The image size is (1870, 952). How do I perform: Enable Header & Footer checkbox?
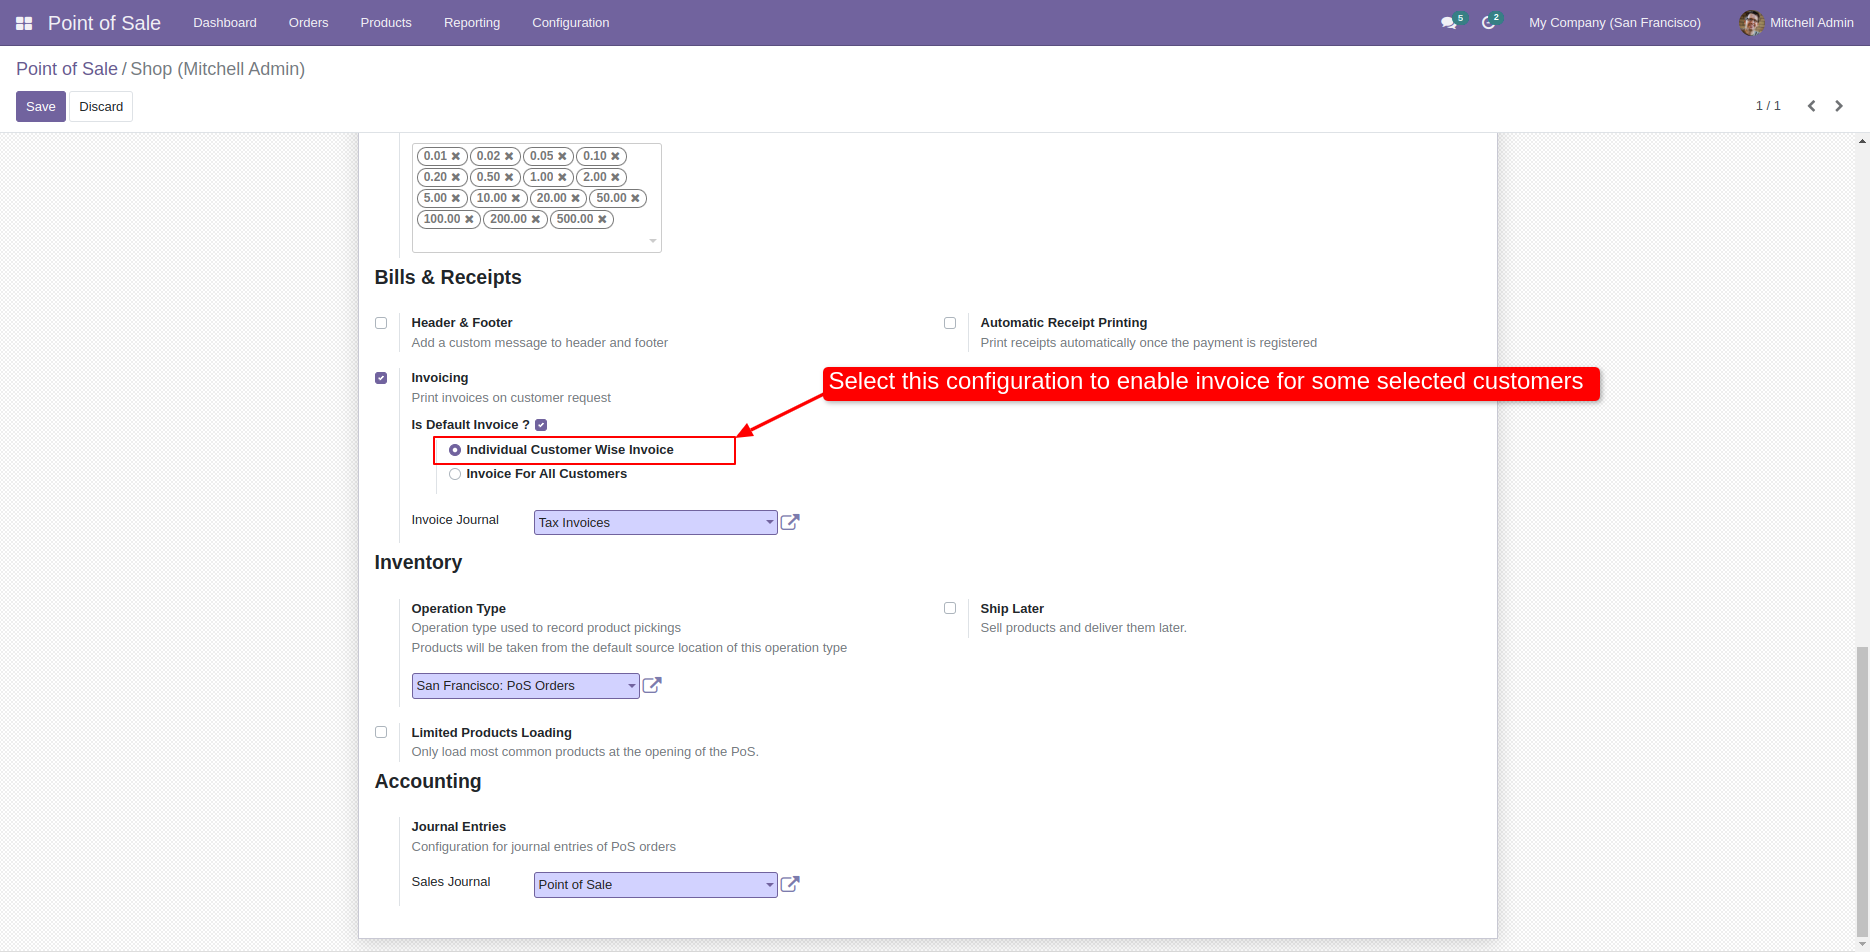click(x=381, y=323)
